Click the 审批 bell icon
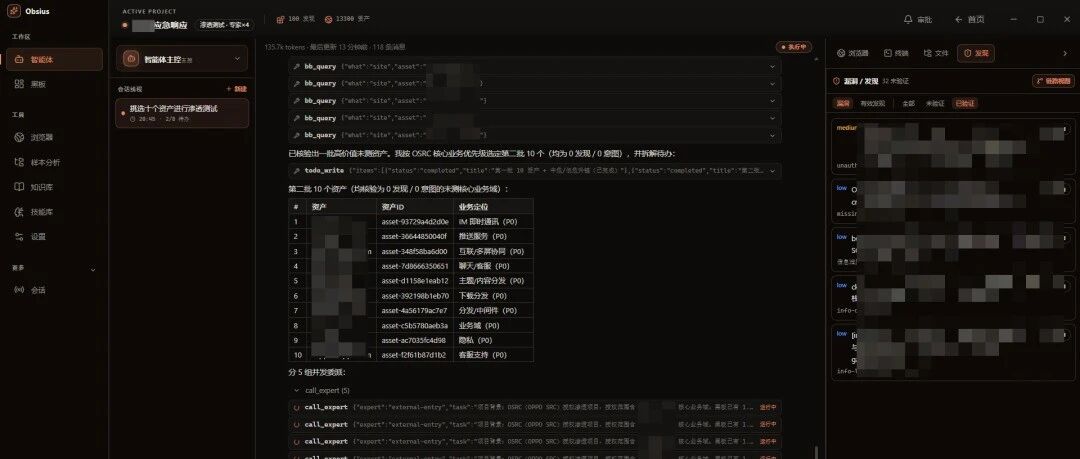The height and width of the screenshot is (459, 1080). coord(908,20)
